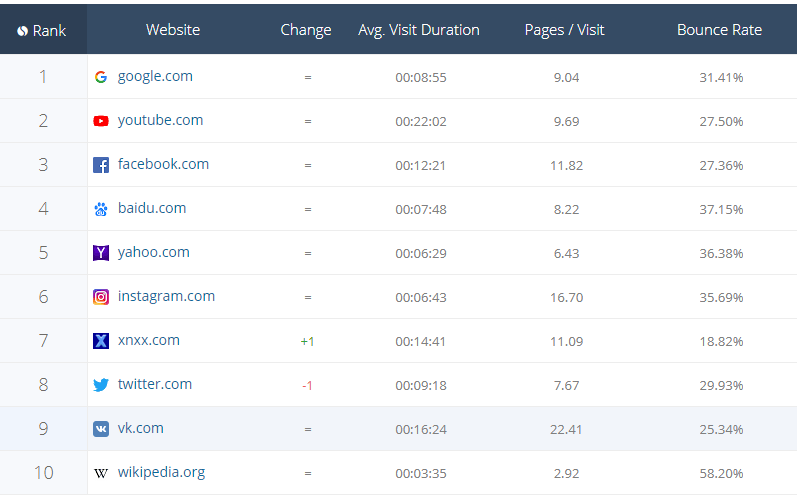Open the yahoo.com link
Viewport: 797px width, 500px height.
[x=154, y=253]
